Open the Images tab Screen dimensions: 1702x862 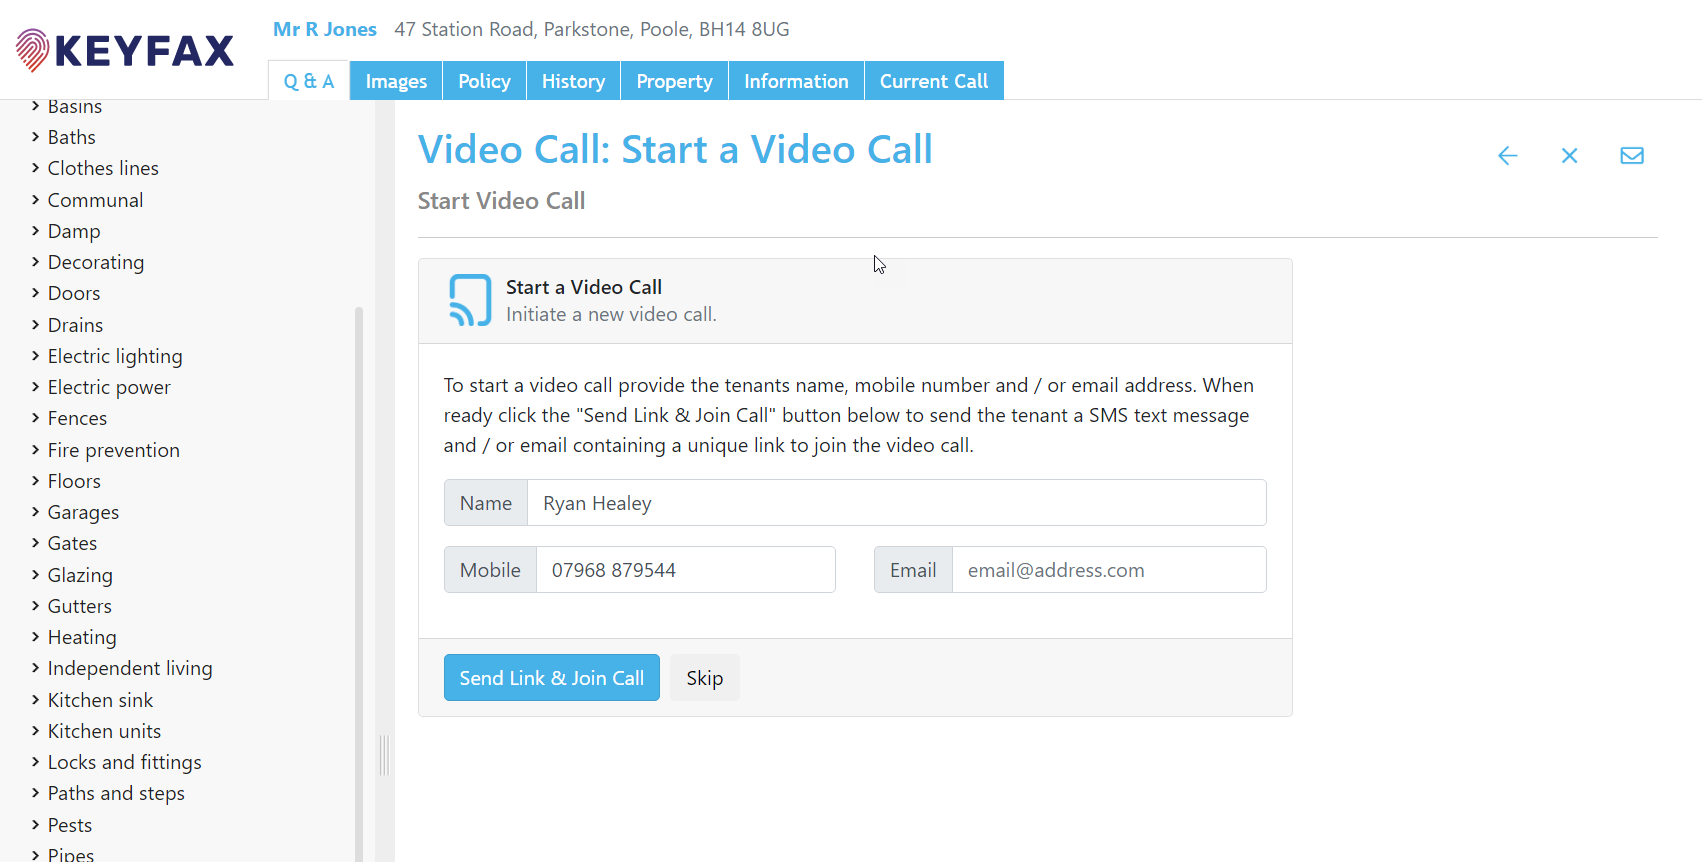coord(396,81)
